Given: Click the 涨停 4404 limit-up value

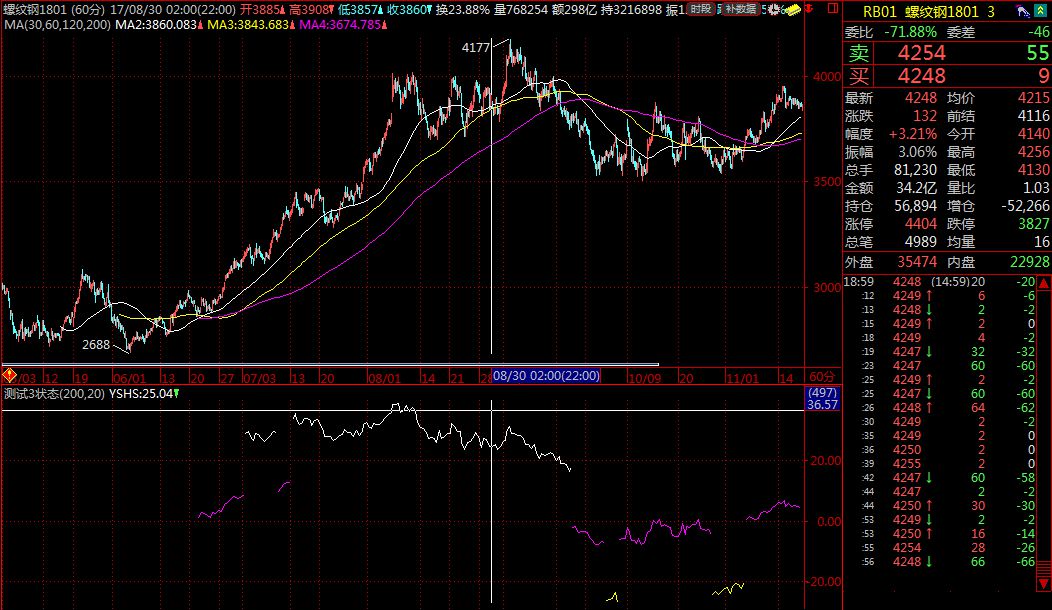Looking at the screenshot, I should click(x=920, y=224).
